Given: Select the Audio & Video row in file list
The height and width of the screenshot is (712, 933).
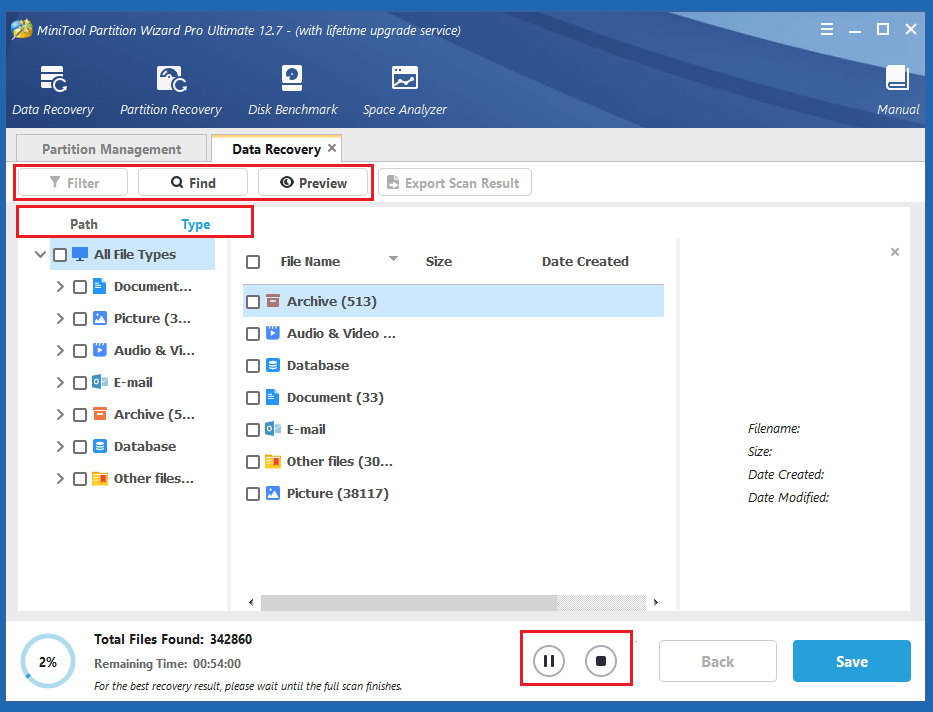Looking at the screenshot, I should coord(453,333).
